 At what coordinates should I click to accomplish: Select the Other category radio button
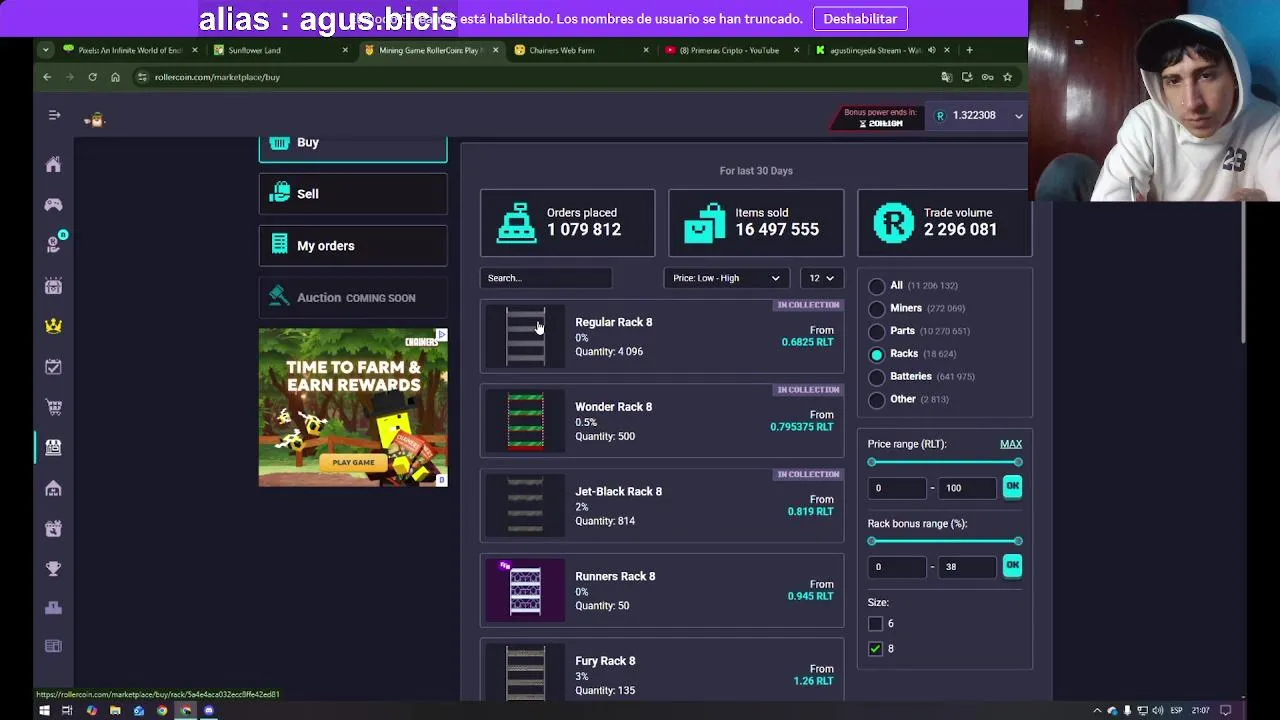pyautogui.click(x=876, y=400)
